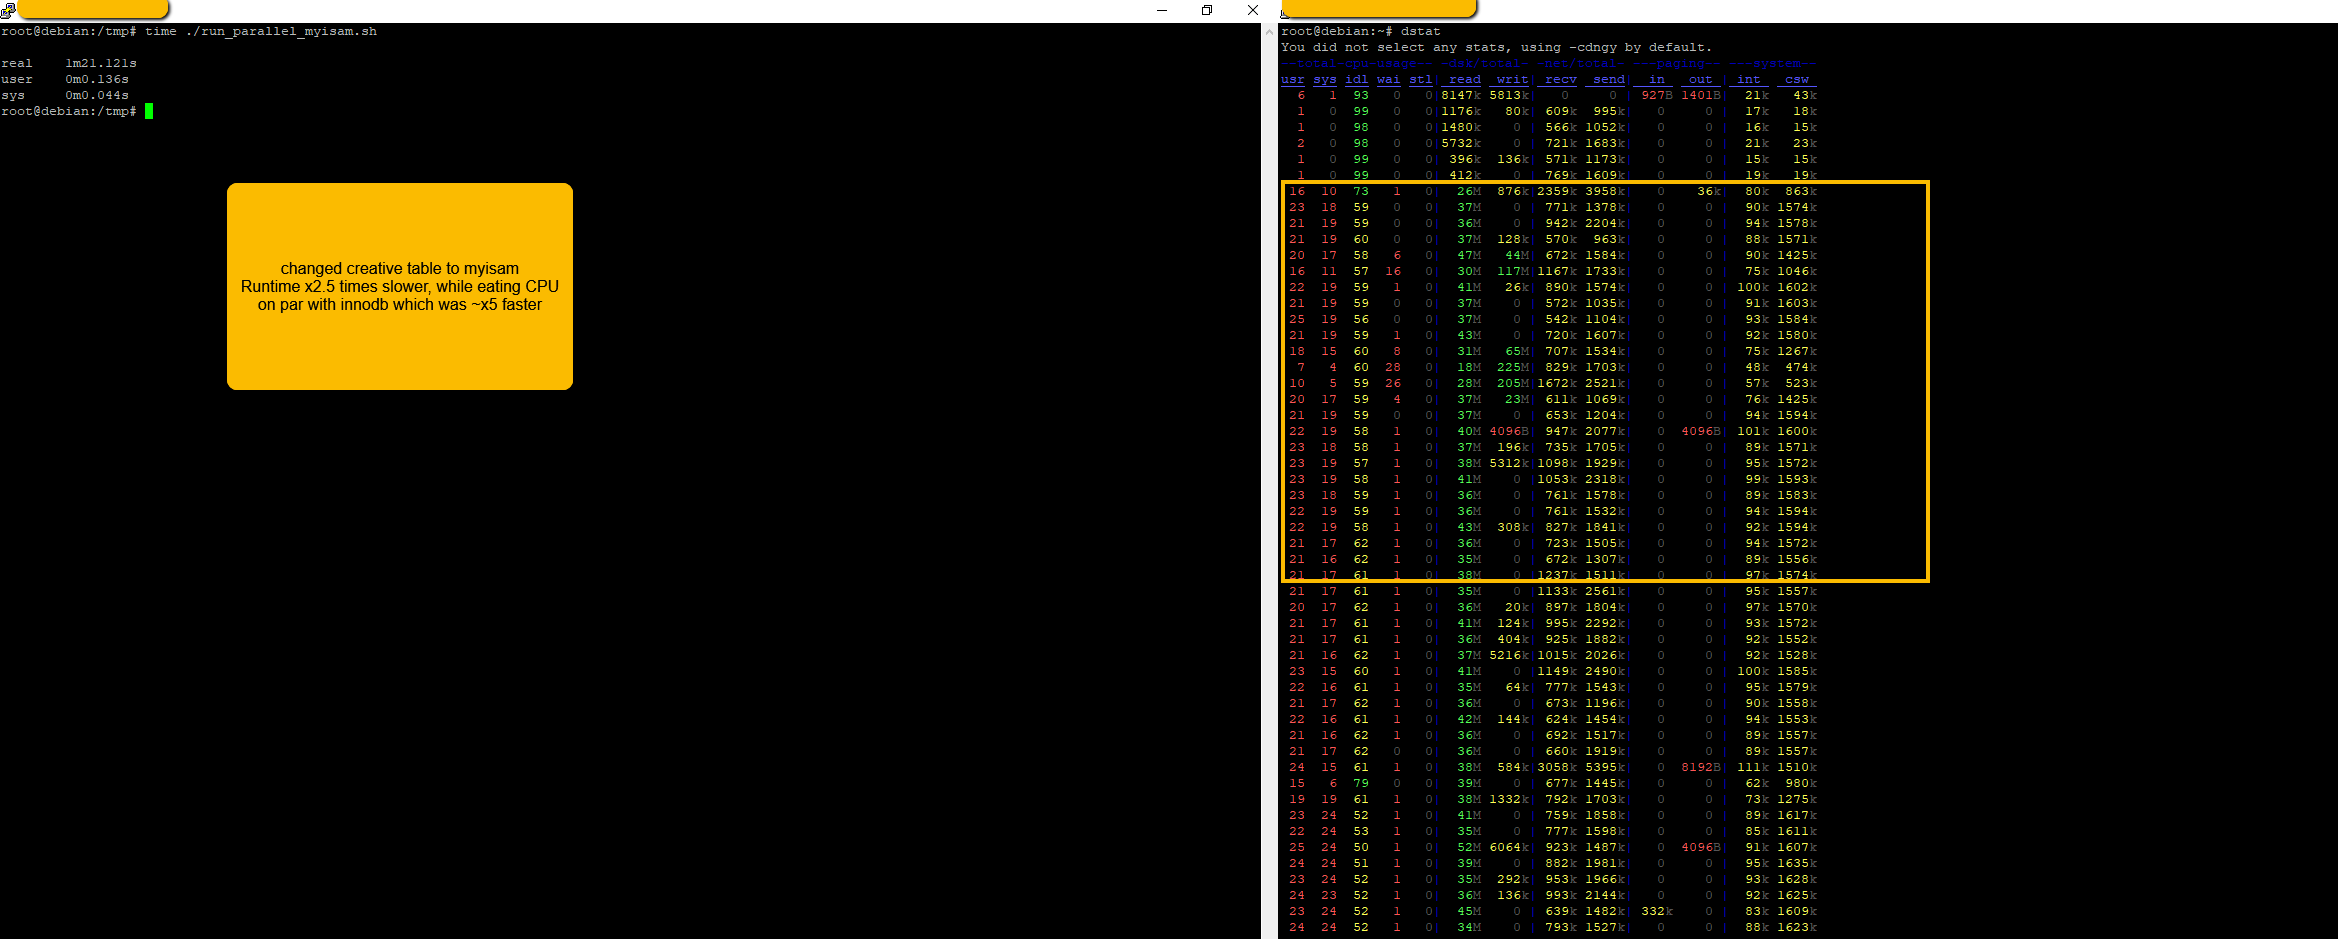Restore down the left terminal window
This screenshot has width=2338, height=939.
(1207, 10)
